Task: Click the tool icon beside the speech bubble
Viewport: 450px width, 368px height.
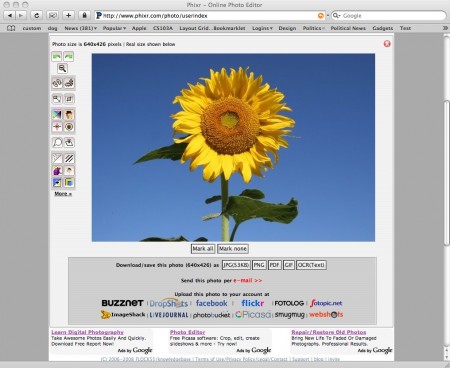Action: pyautogui.click(x=69, y=143)
